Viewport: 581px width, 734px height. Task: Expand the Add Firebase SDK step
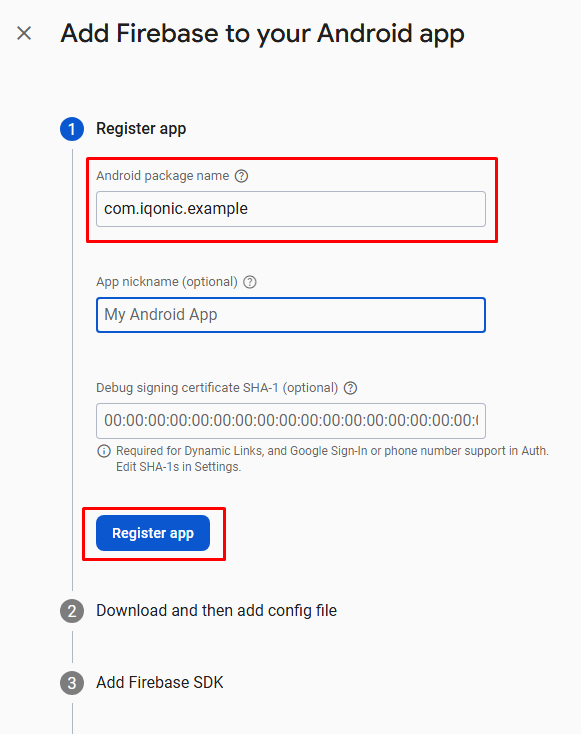click(x=160, y=683)
